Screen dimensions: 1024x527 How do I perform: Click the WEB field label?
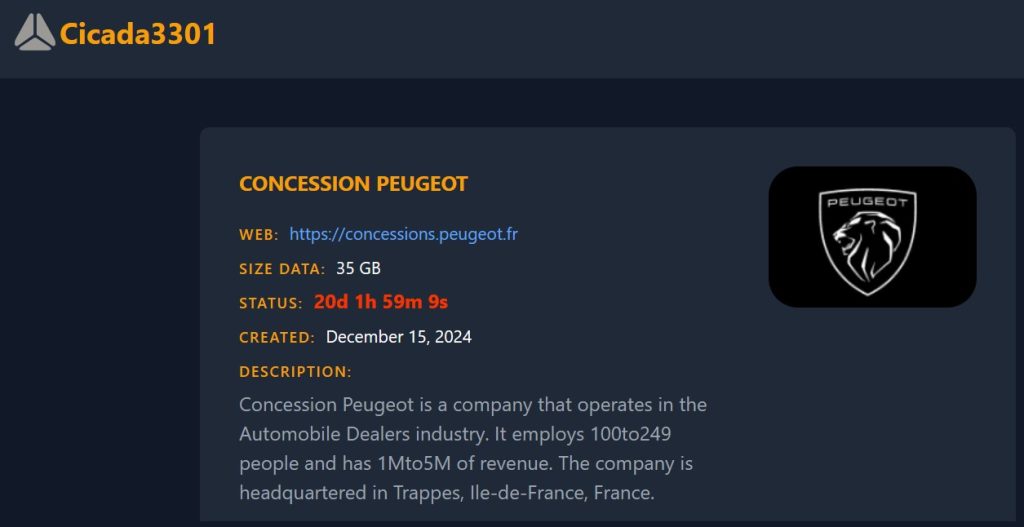point(259,234)
